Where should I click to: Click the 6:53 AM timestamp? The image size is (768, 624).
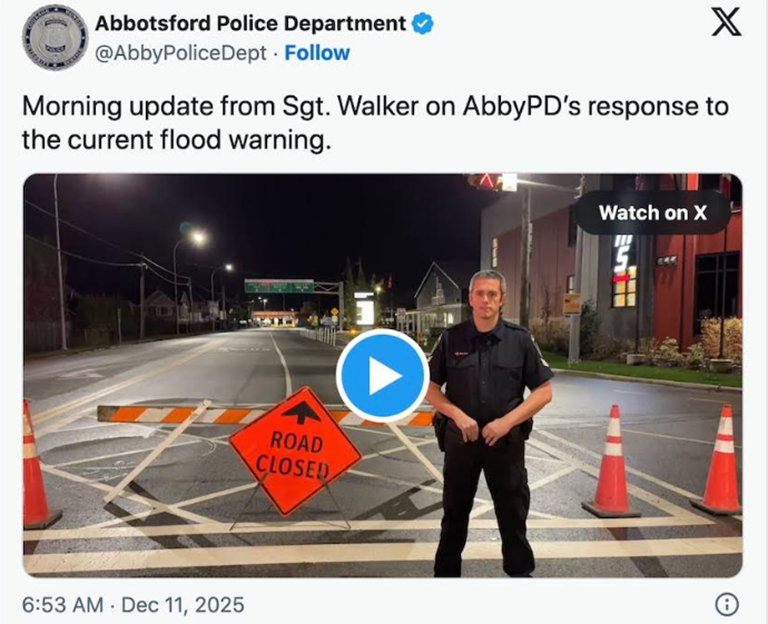63,604
